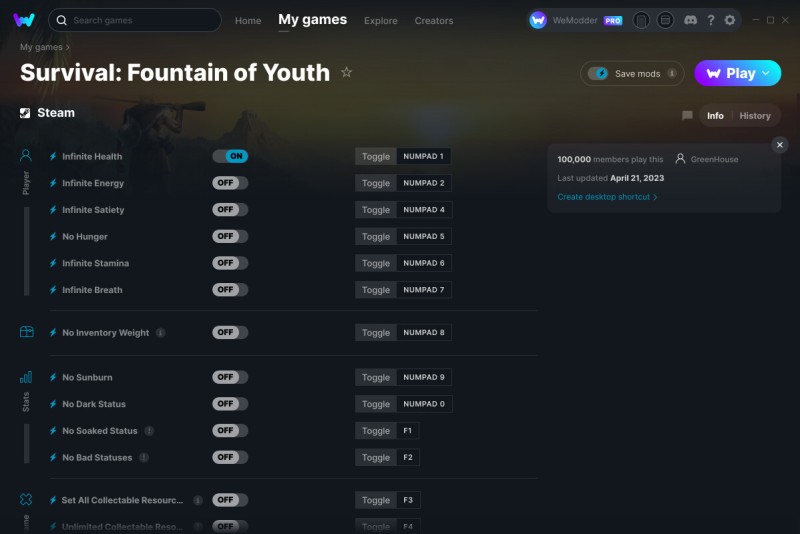Change the NUMPAD 1 hotkey for Infinite Health
Screen dimensions: 800x534
[424, 156]
